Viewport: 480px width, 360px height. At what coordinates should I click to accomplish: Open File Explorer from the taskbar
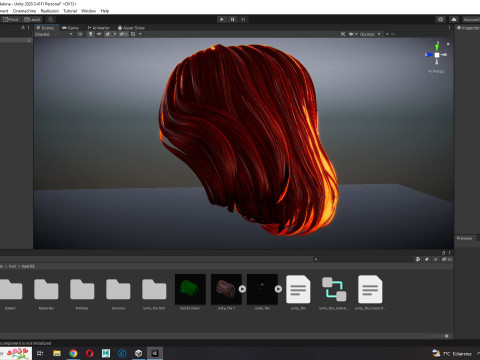[x=57, y=353]
